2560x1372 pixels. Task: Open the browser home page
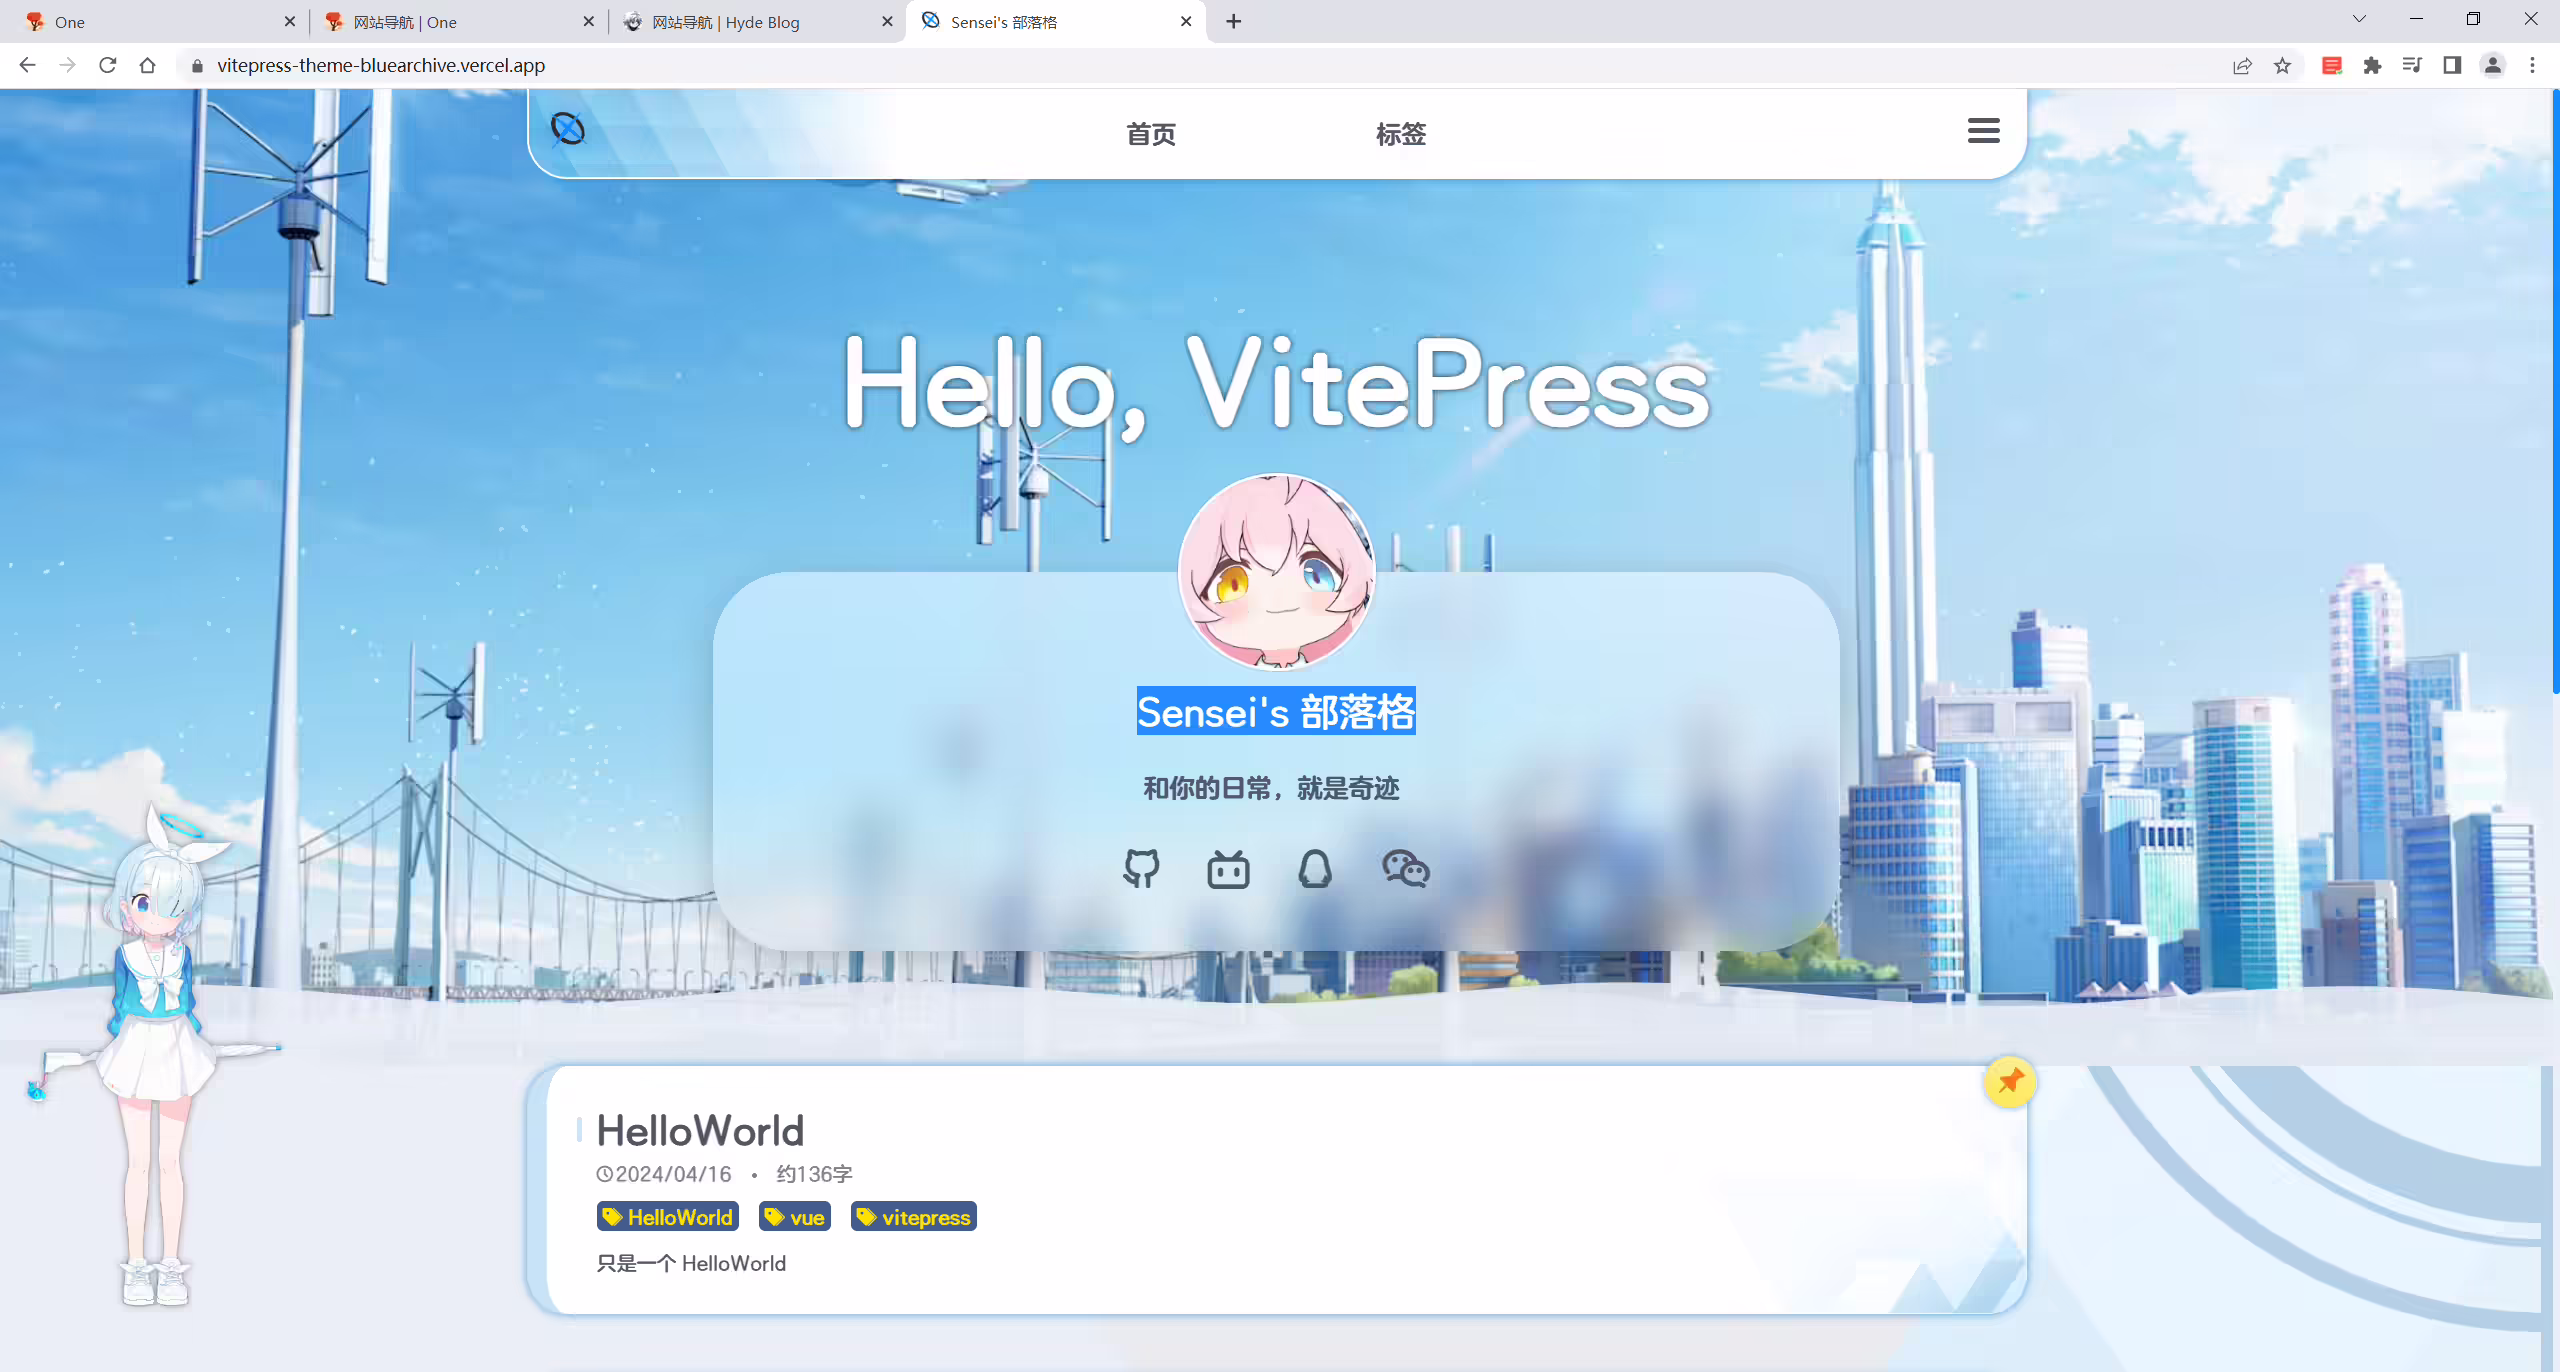point(147,65)
